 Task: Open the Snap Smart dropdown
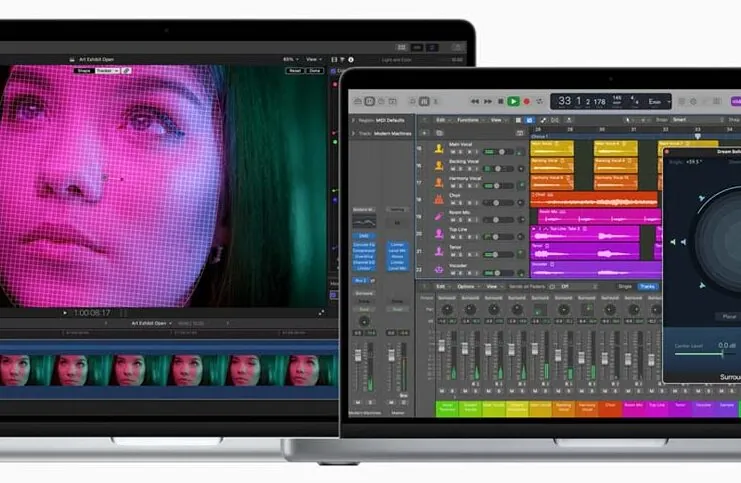coord(698,120)
